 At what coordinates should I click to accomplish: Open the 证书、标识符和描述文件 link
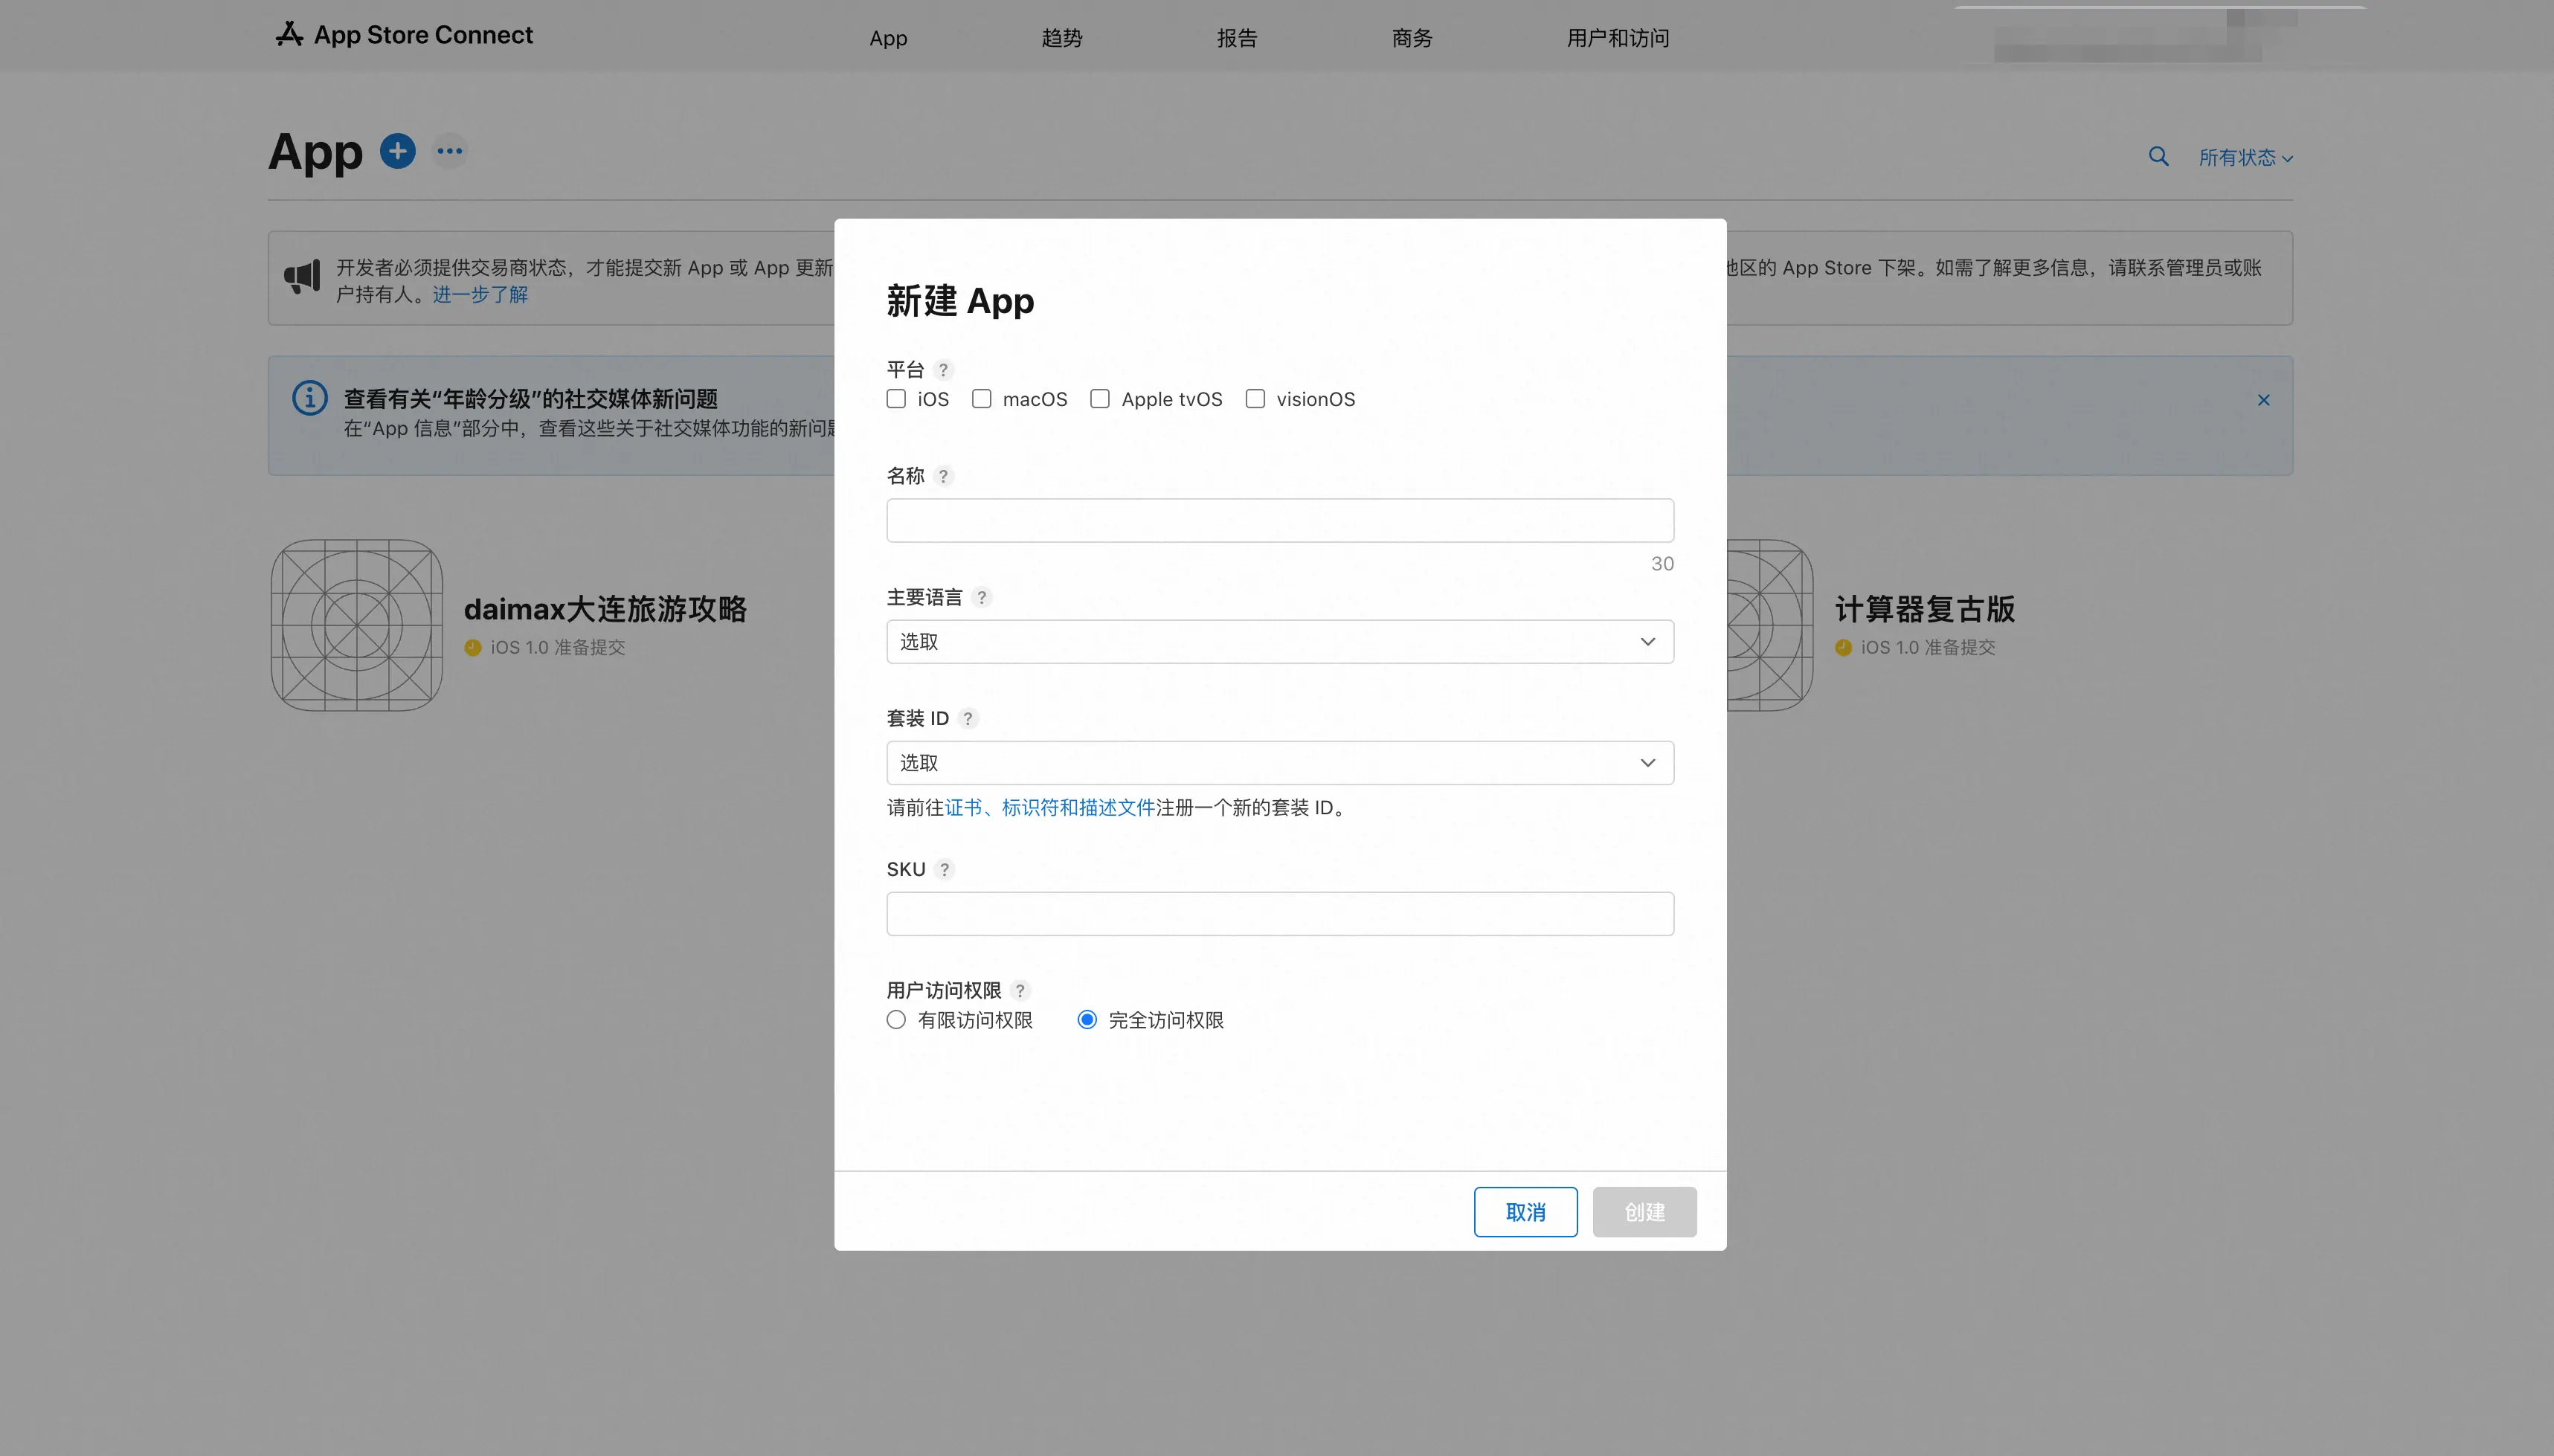pos(1050,807)
